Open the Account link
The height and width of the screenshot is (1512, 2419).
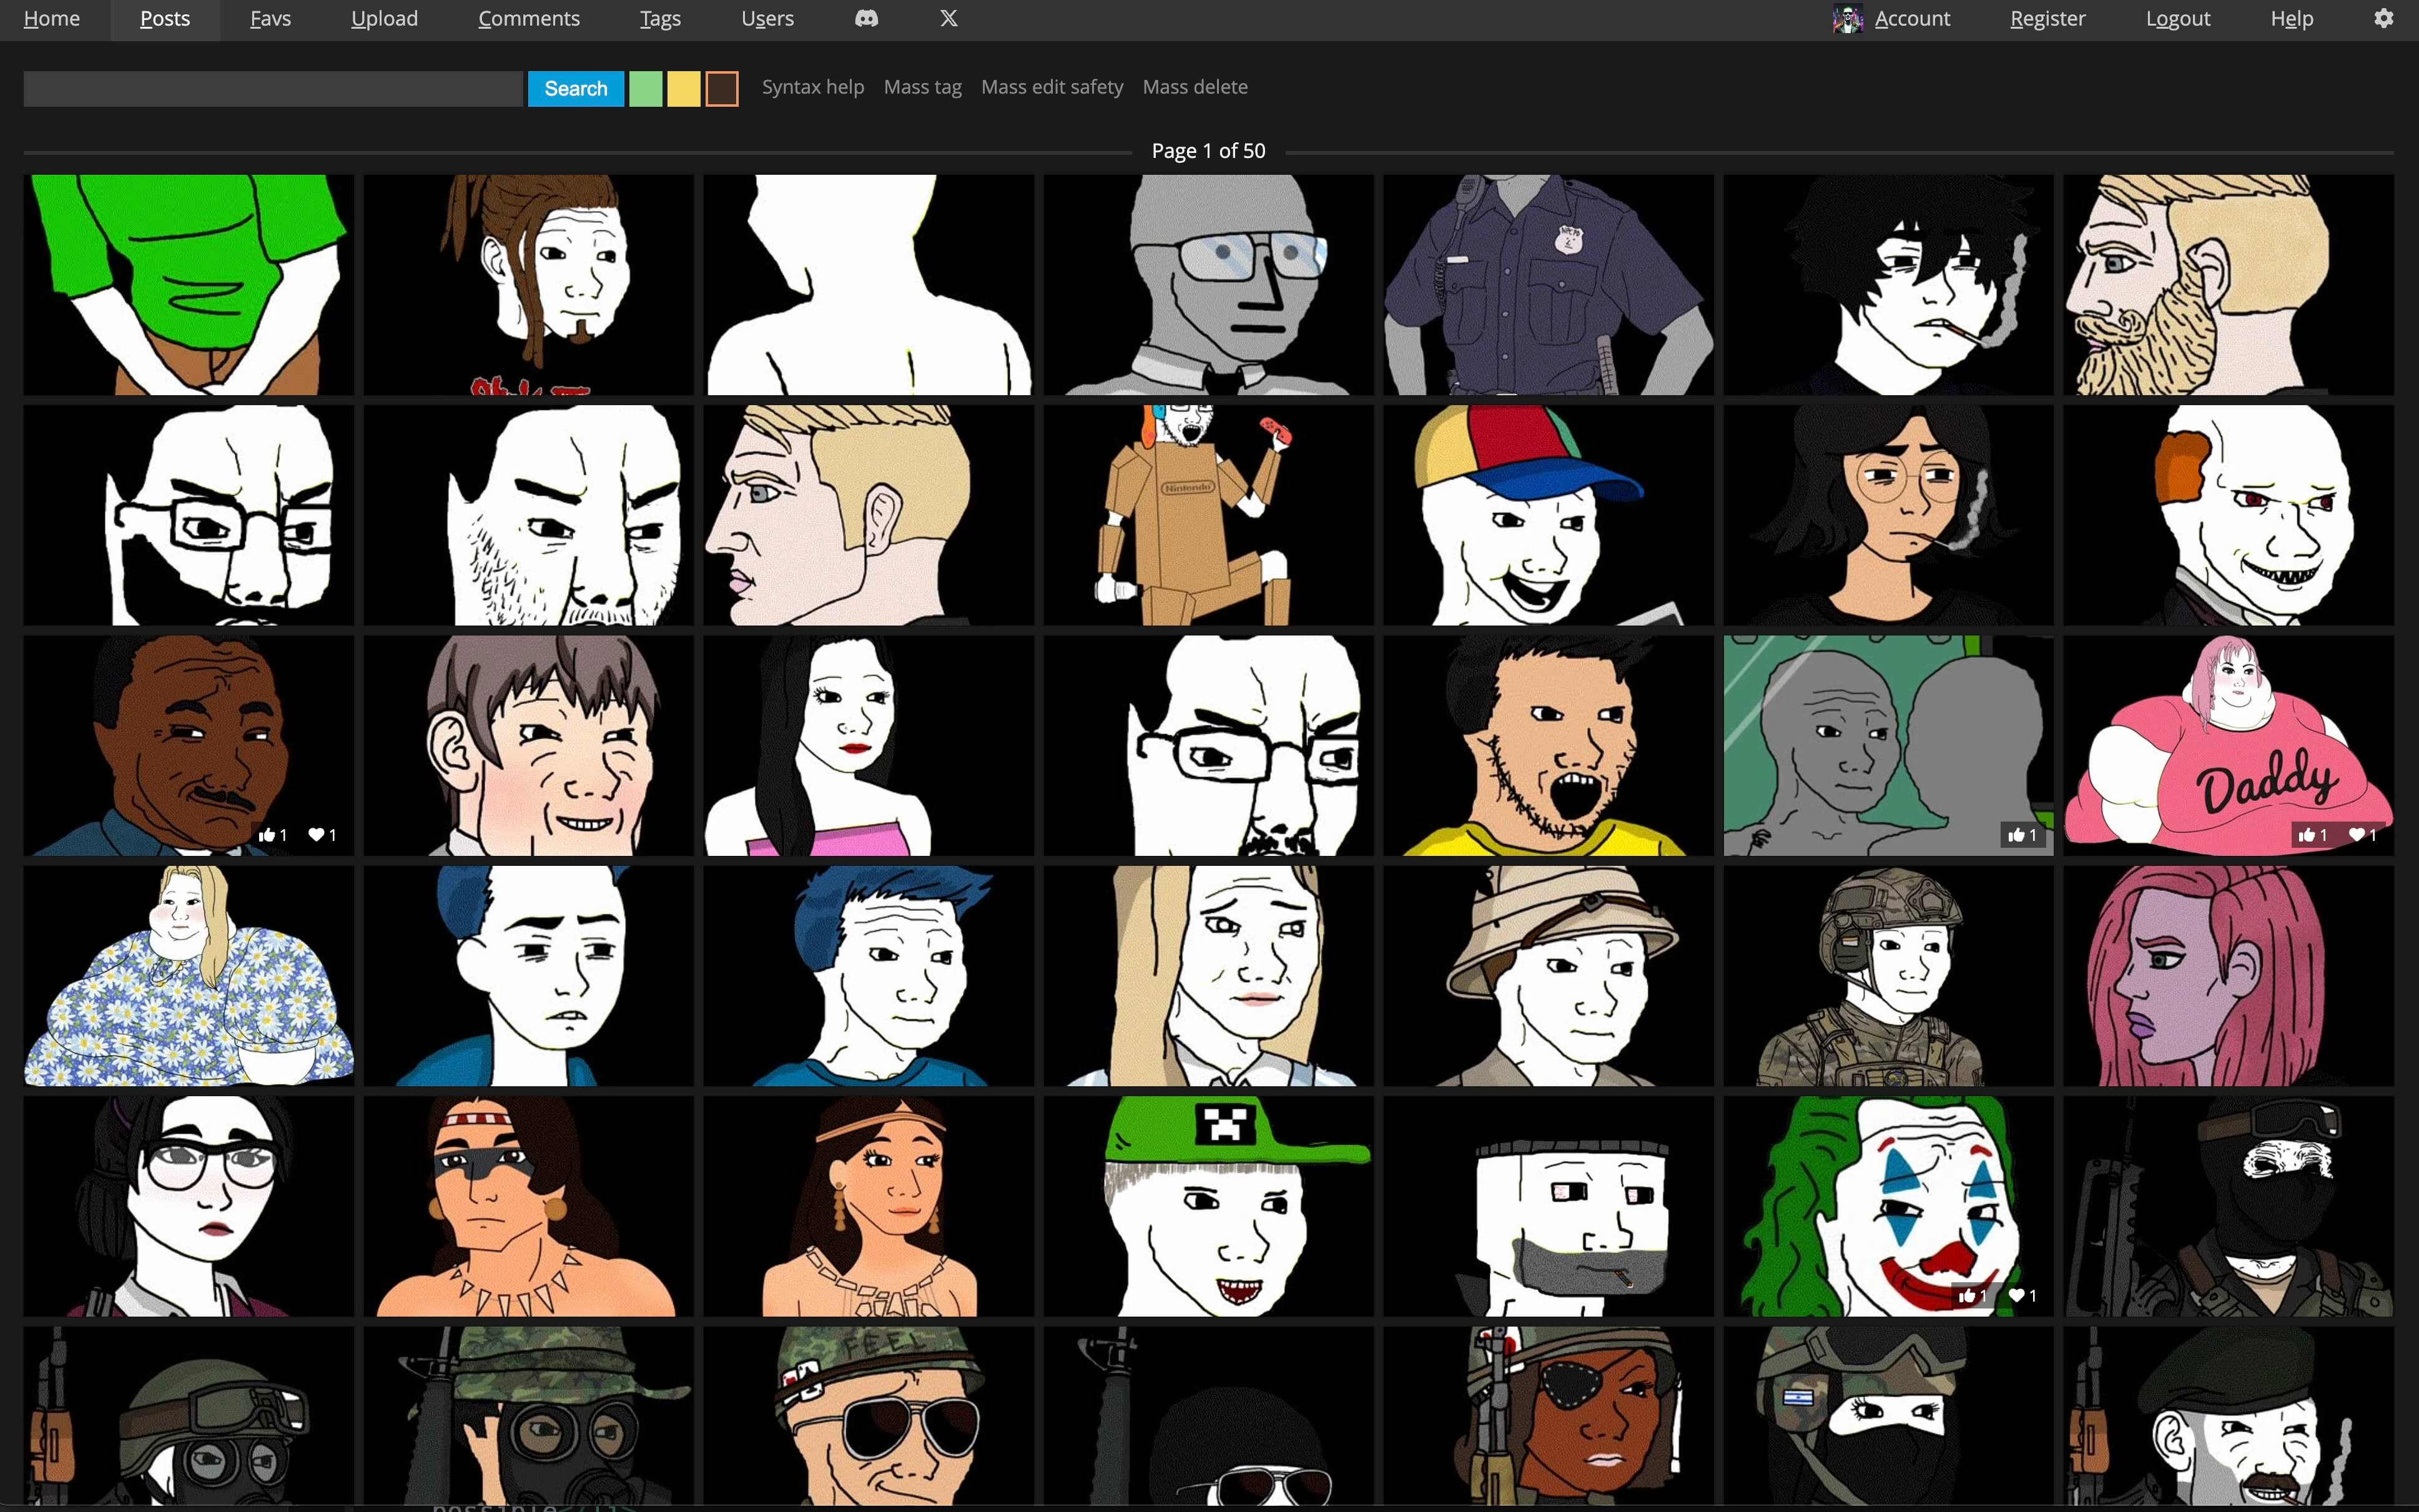1911,19
